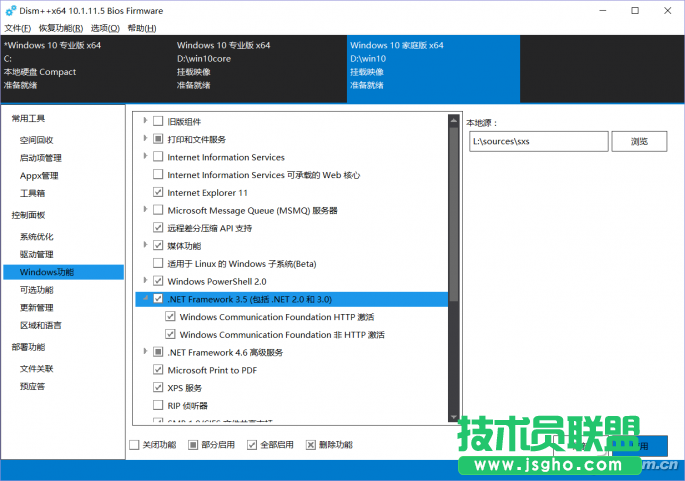This screenshot has height=481, width=685.
Task: Open 驱动管理 in the sidebar
Action: tap(37, 254)
